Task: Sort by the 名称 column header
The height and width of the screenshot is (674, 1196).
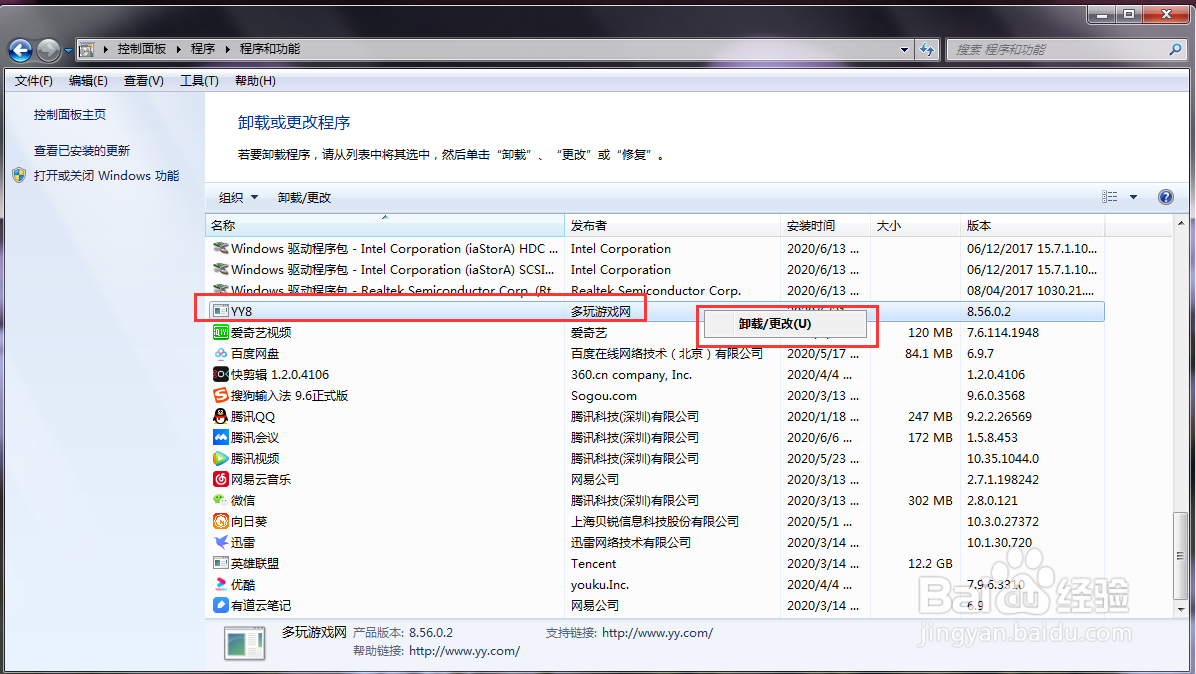Action: click(x=385, y=226)
